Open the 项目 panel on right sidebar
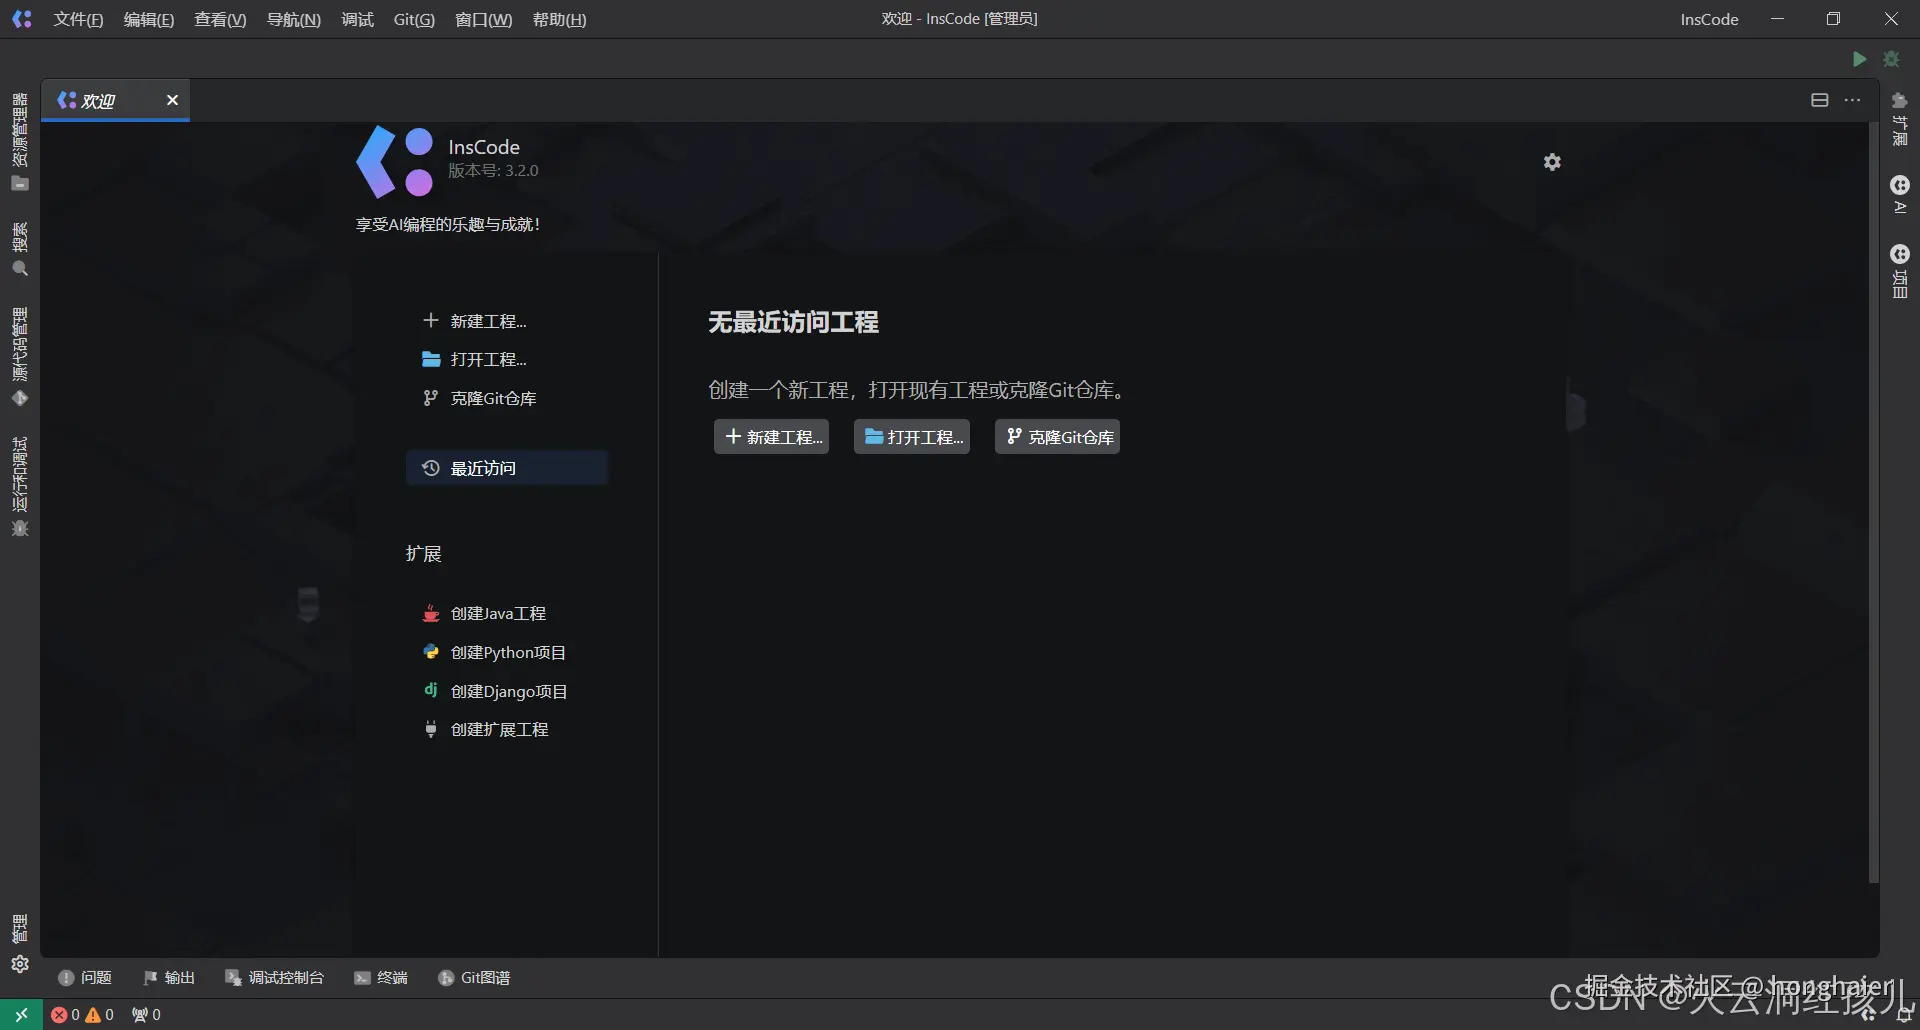Viewport: 1920px width, 1030px height. coord(1900,270)
